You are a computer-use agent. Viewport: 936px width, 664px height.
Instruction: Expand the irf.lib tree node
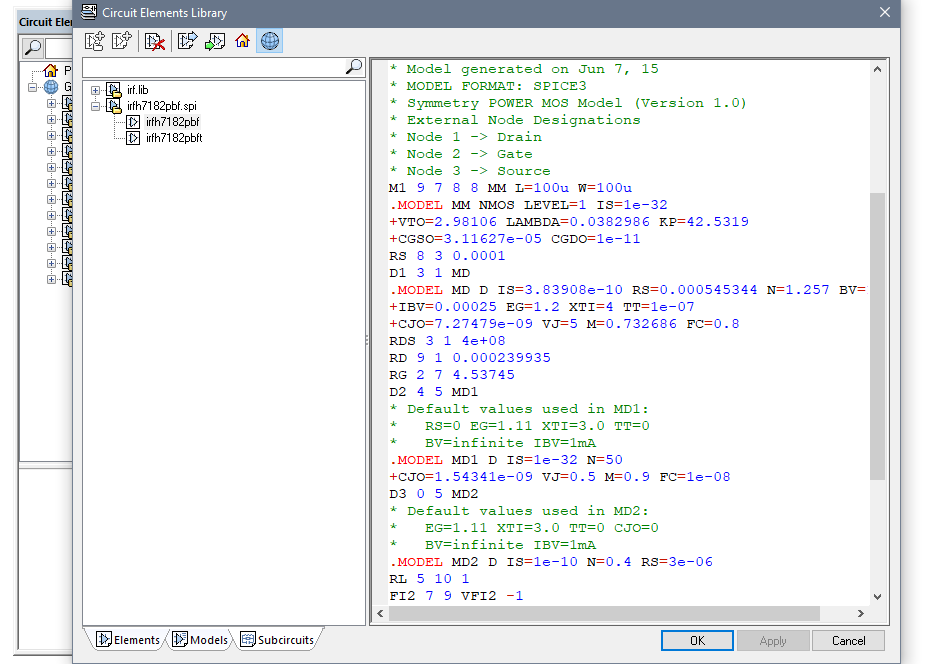pos(96,90)
